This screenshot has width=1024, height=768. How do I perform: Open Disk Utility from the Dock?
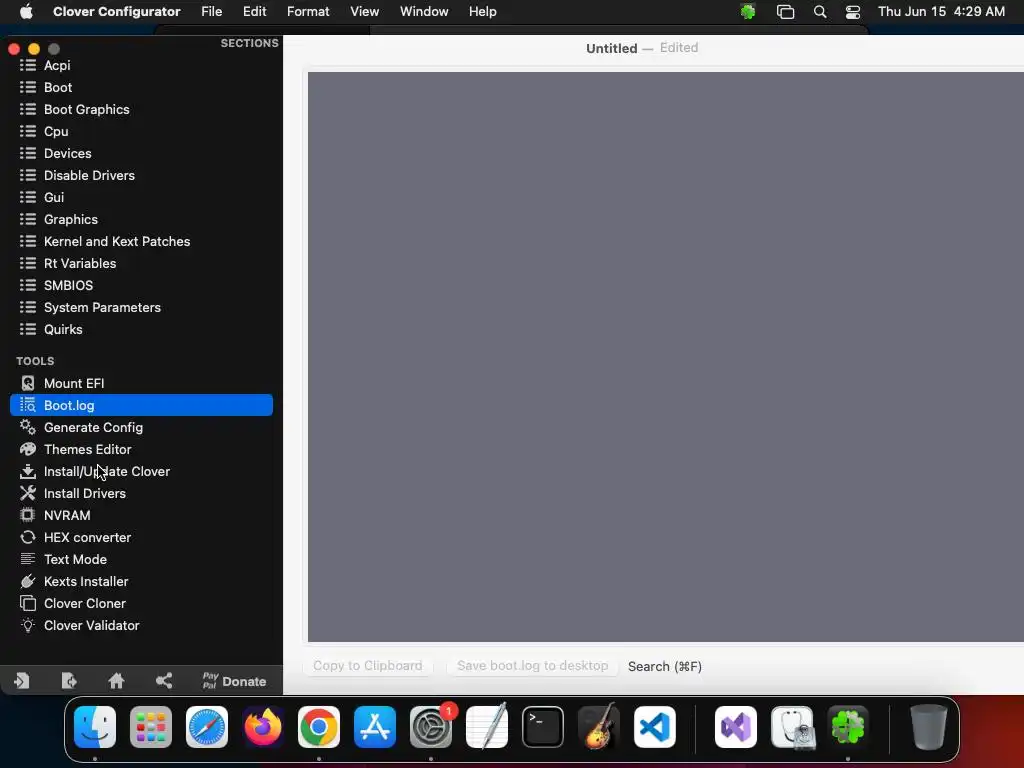tap(792, 727)
